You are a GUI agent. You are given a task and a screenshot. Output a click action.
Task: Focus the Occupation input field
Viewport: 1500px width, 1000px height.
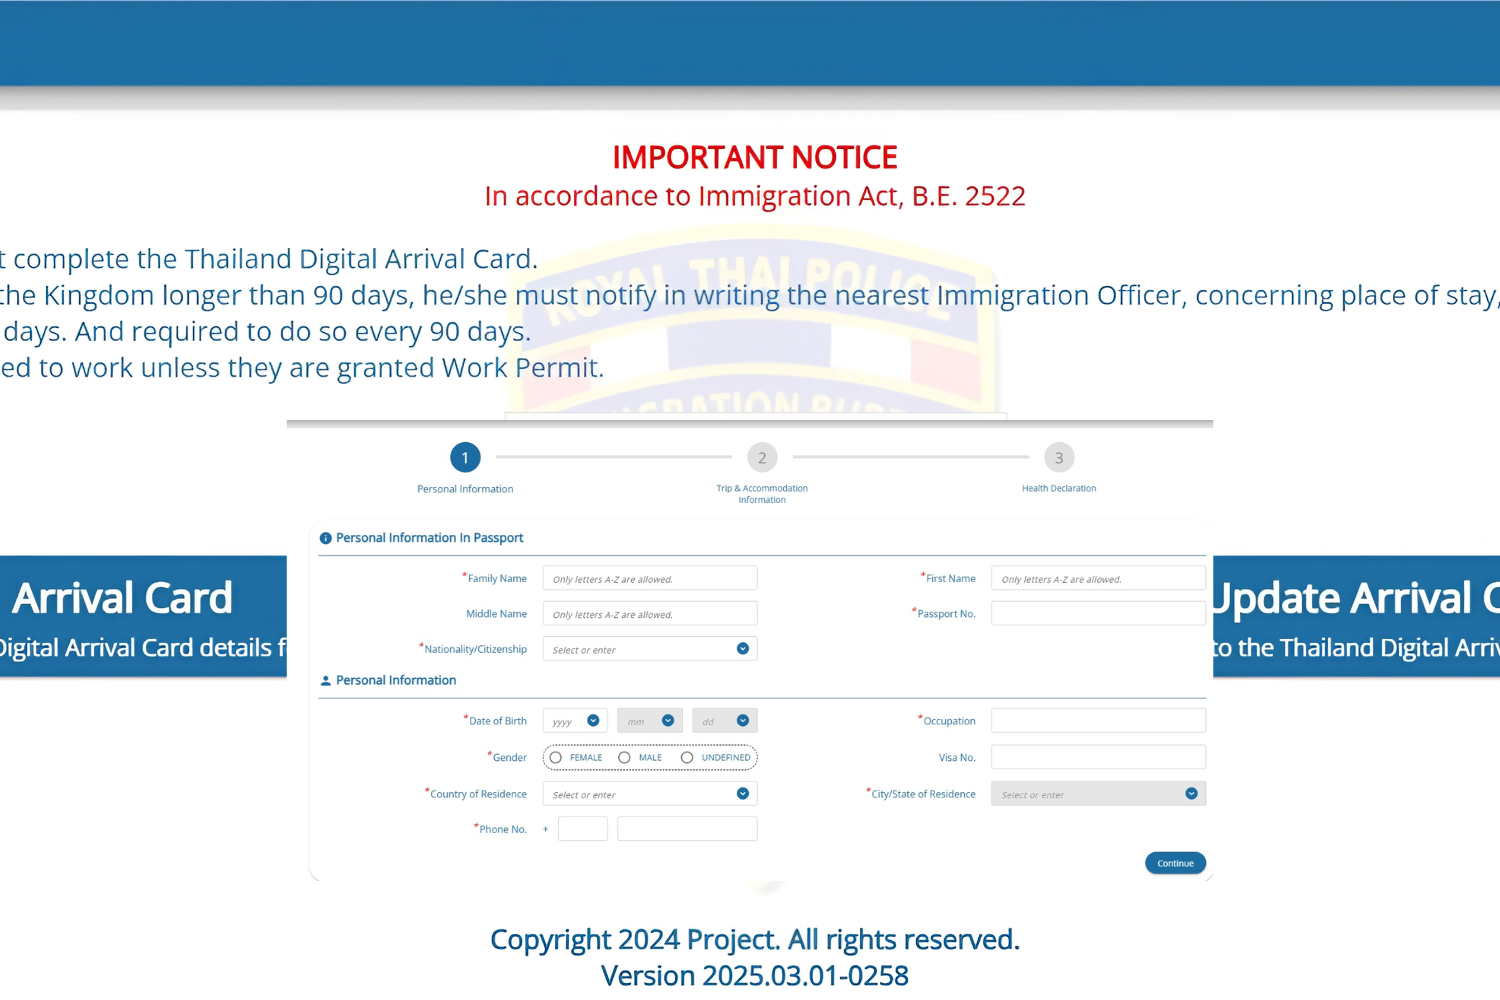point(1098,721)
